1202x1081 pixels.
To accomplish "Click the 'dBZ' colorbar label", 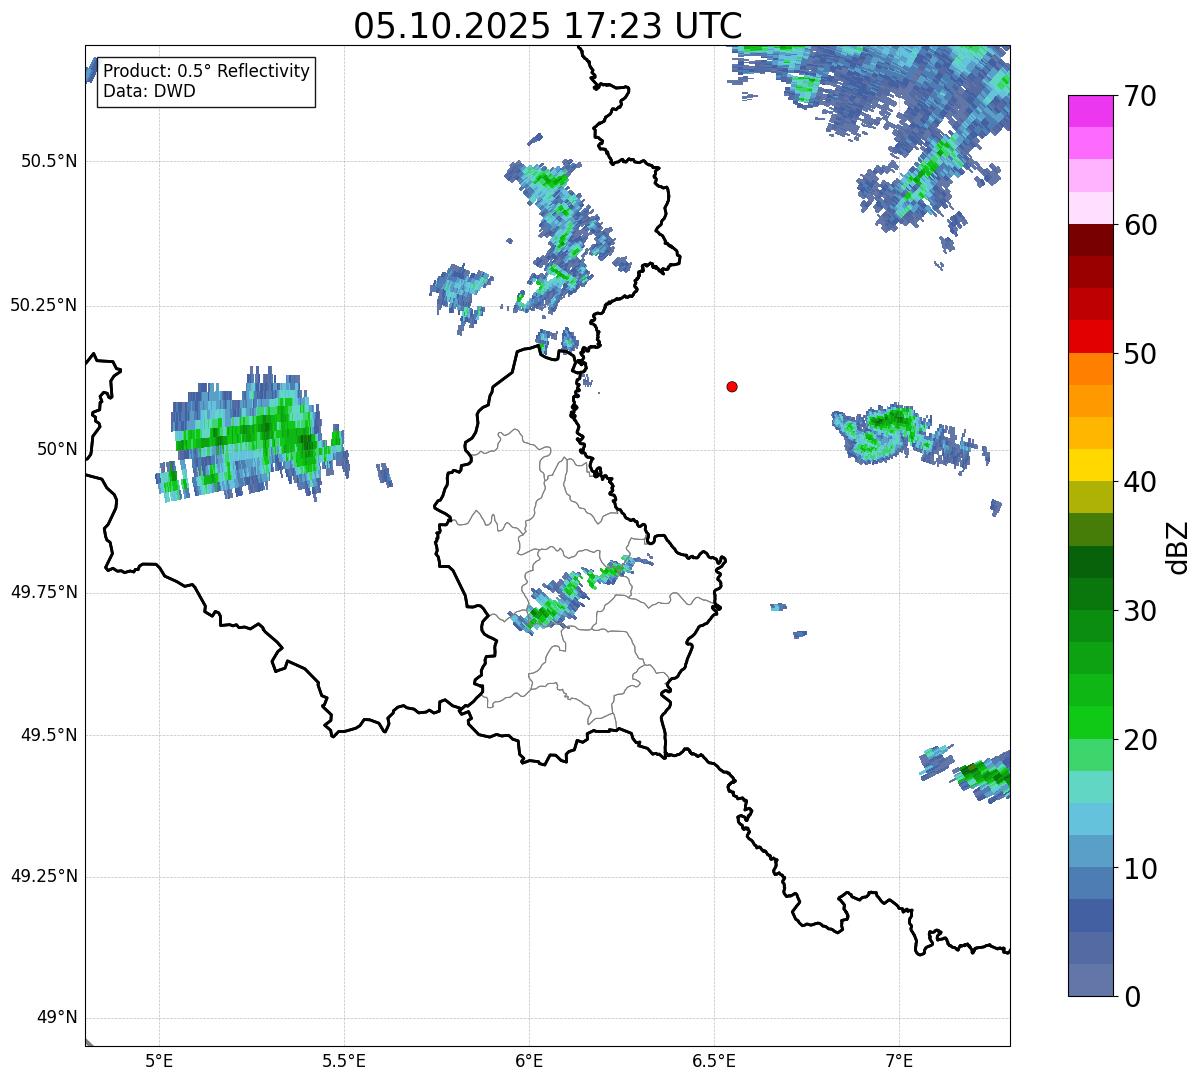I will coord(1177,547).
